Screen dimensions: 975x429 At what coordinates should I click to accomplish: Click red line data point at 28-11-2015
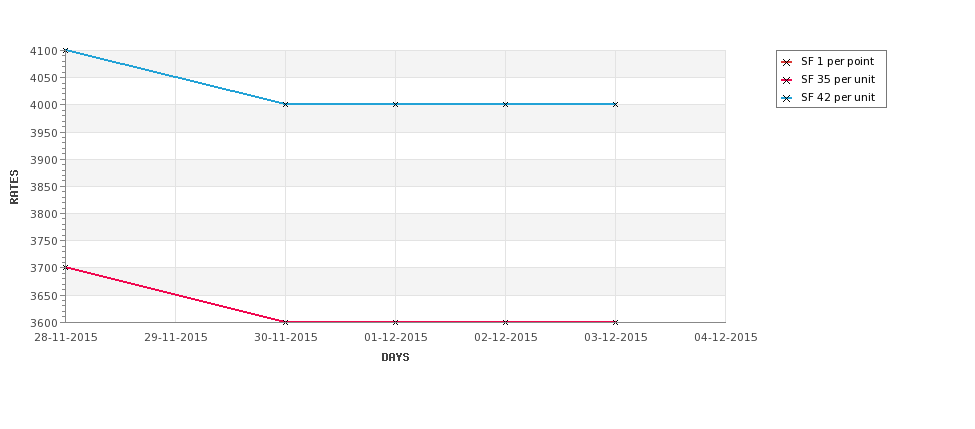click(x=65, y=267)
